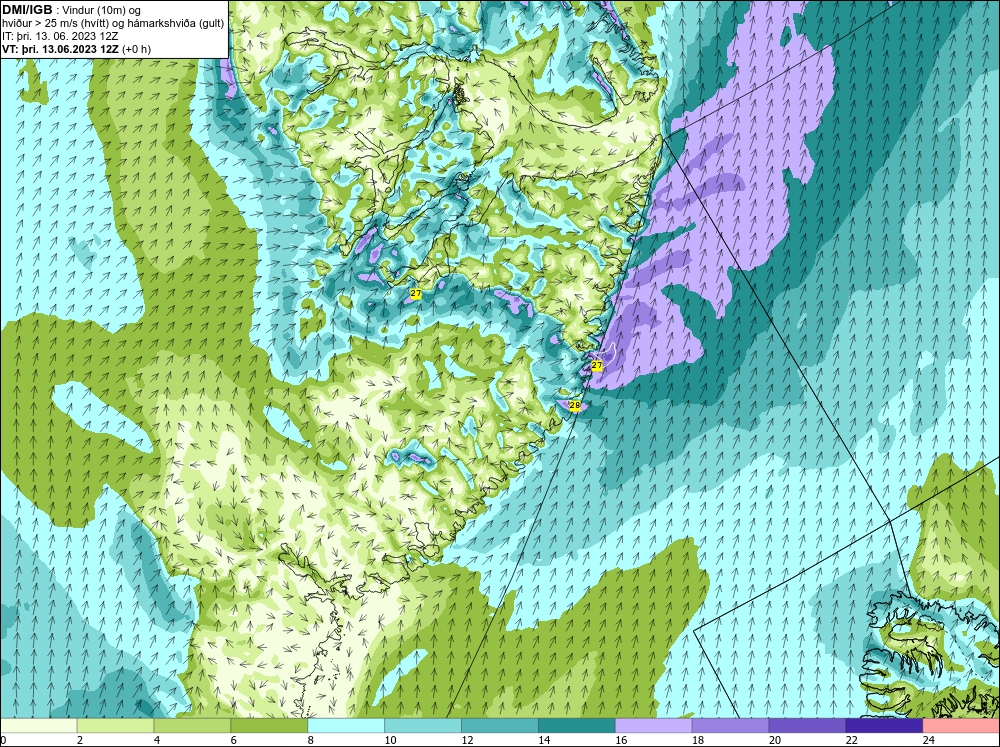Click the pale yellow 0–2 m/s legend swatch
Screen dimensions: 1000x747
[x=38, y=726]
